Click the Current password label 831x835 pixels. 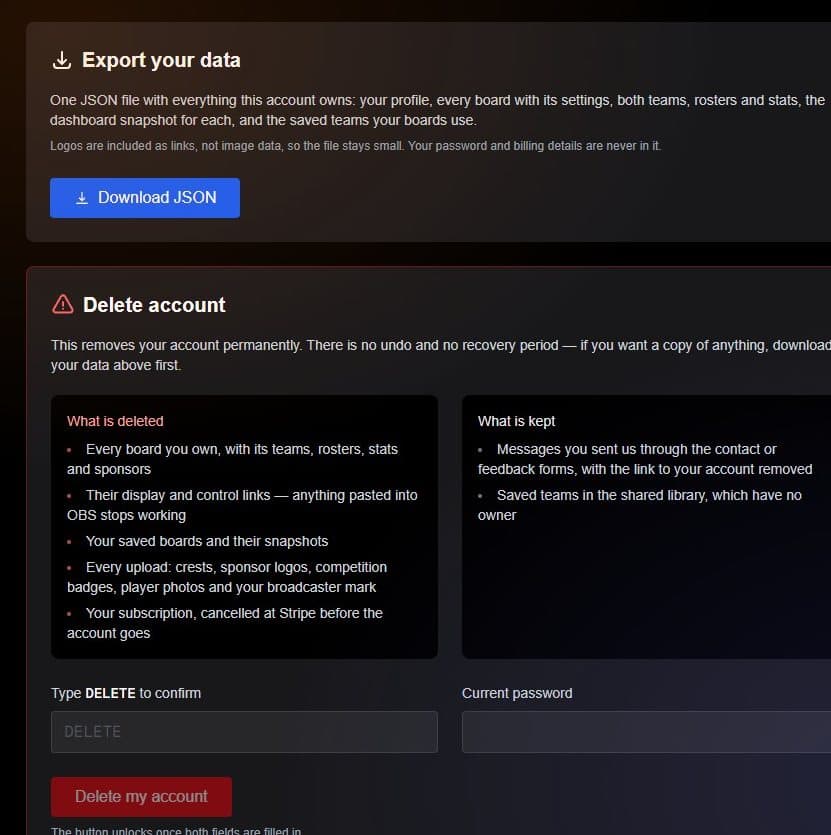pos(517,693)
